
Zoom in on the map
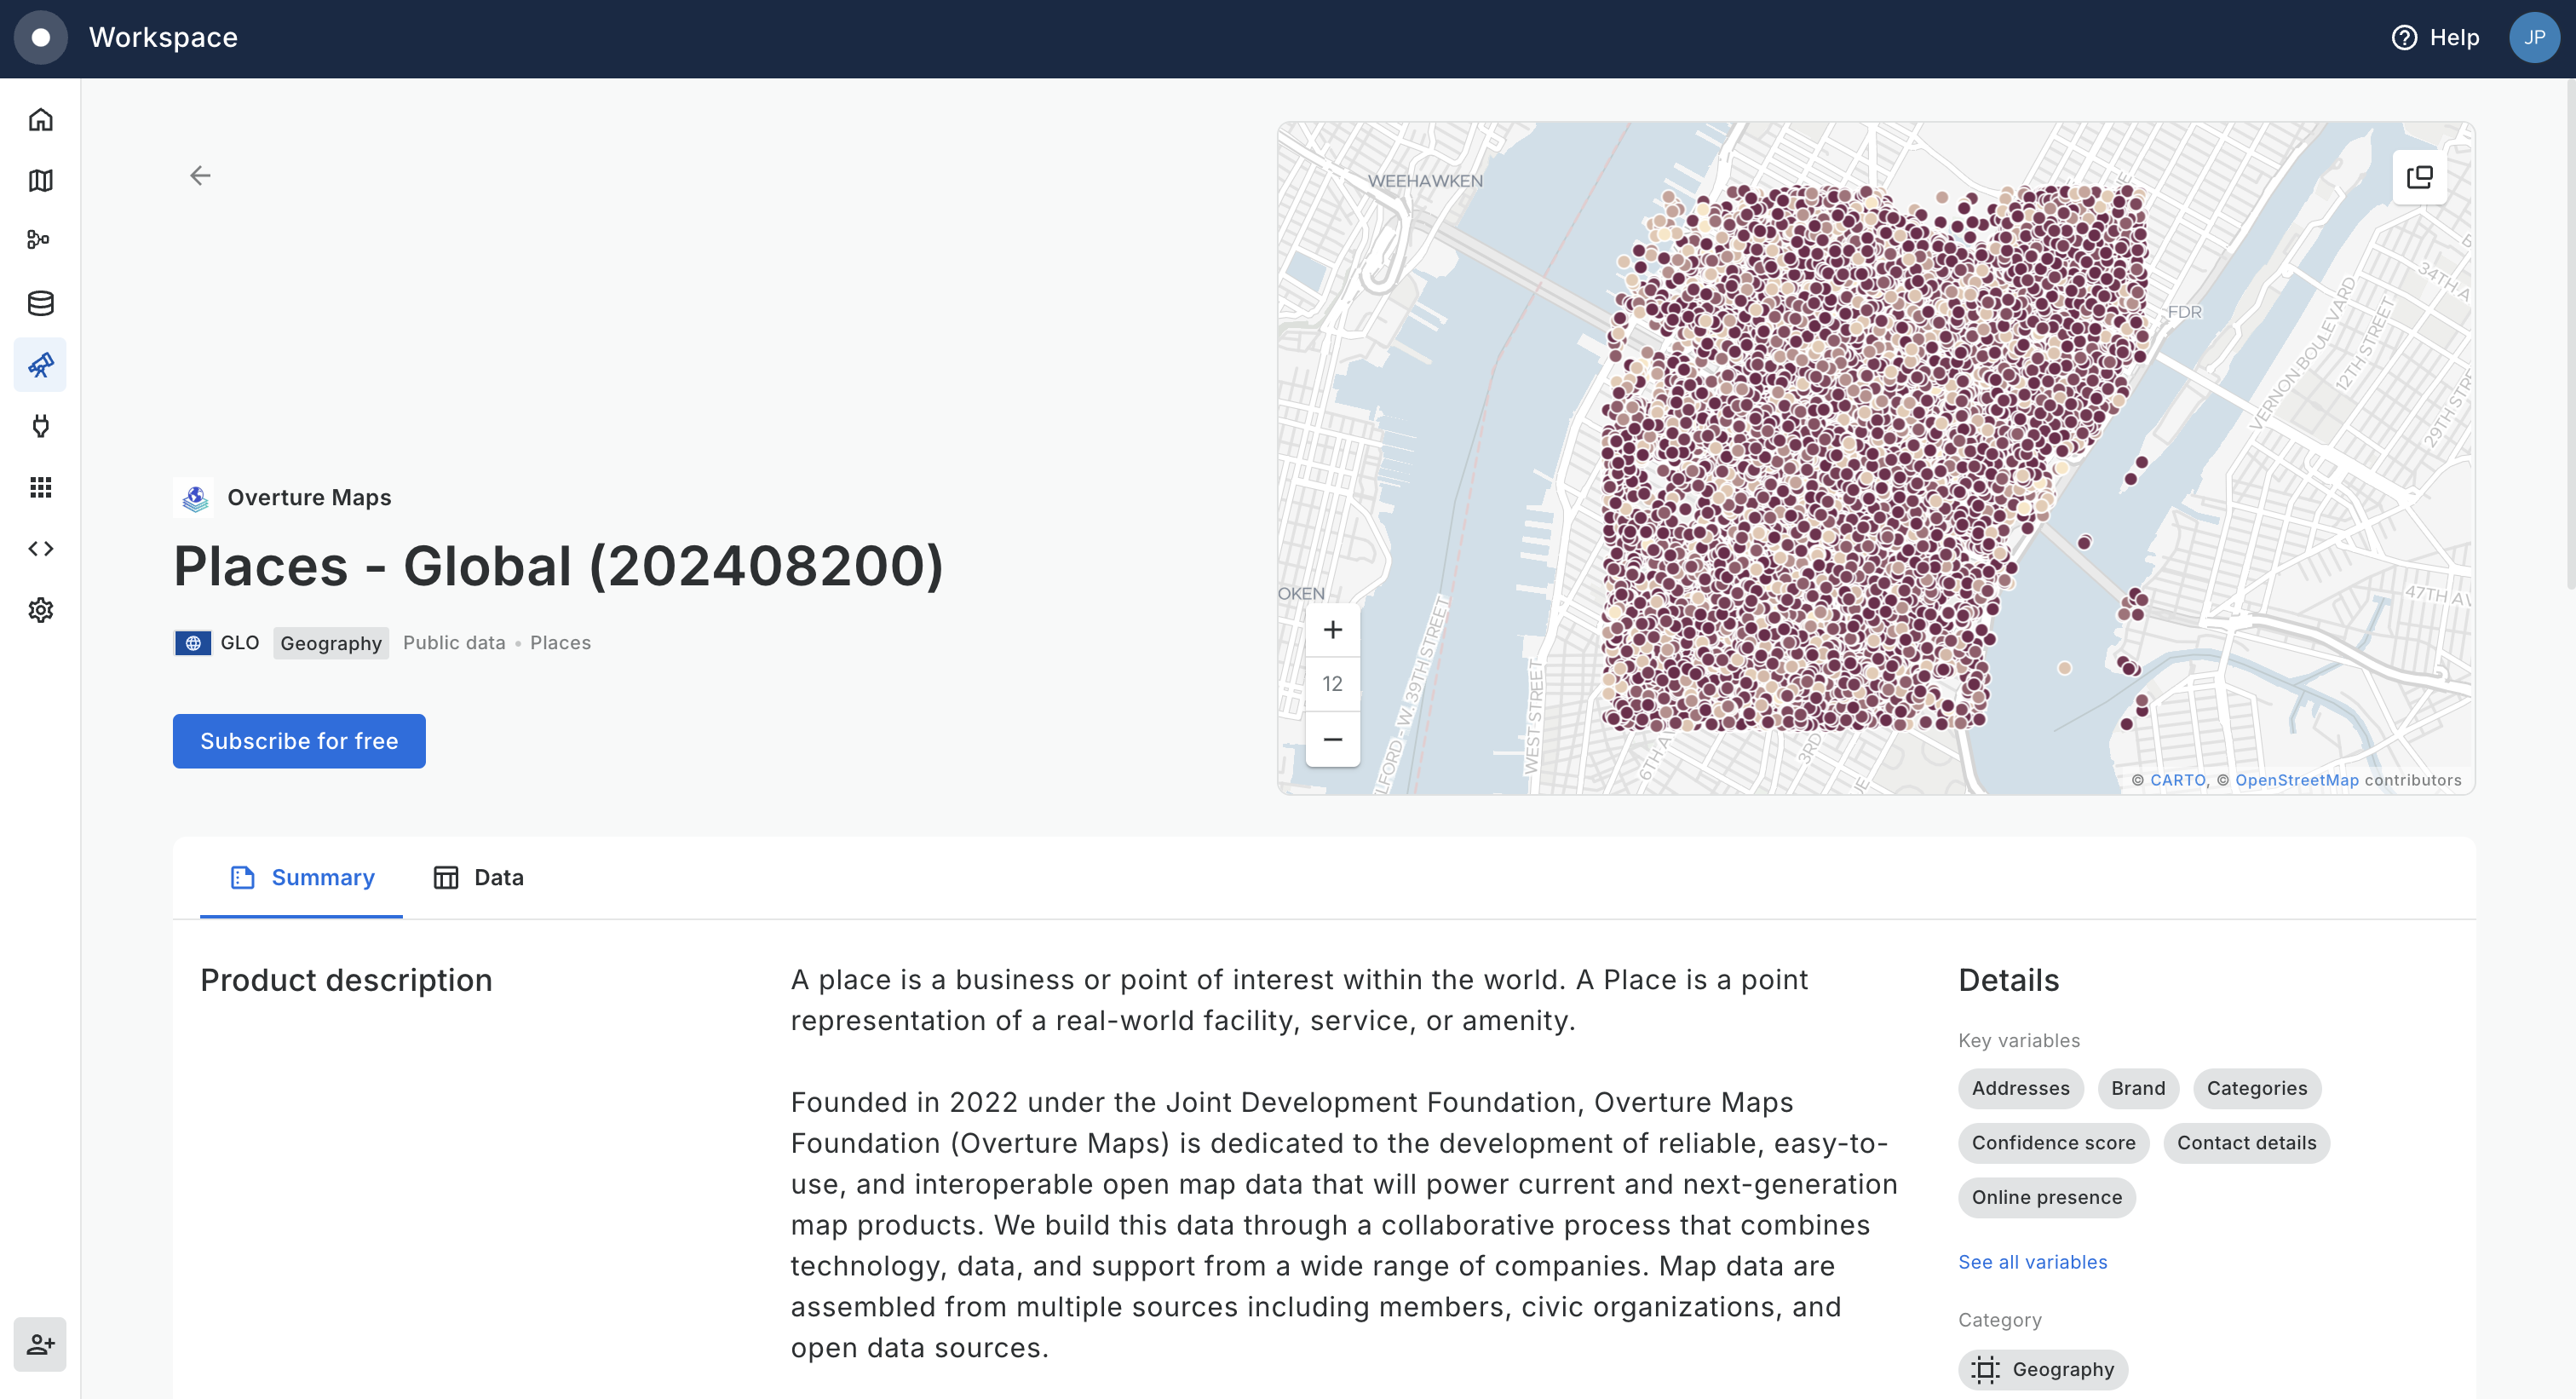(1332, 630)
